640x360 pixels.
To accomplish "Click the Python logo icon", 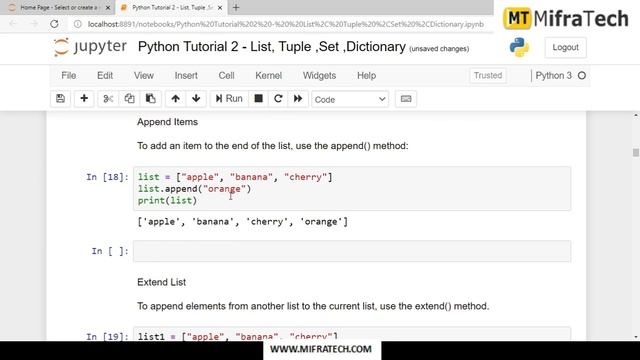I will coord(519,47).
